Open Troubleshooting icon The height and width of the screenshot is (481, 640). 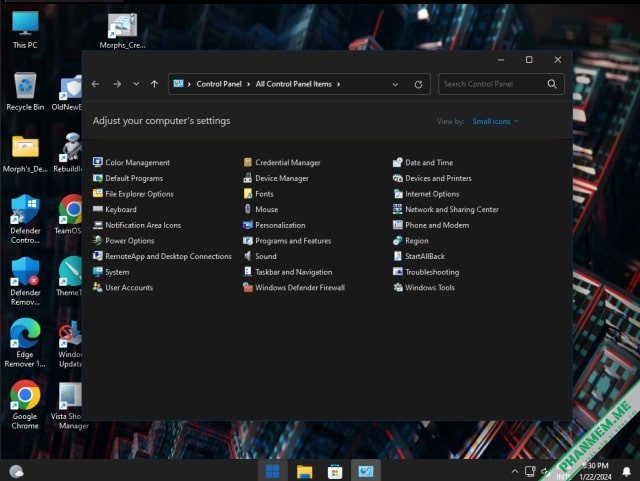coord(398,272)
